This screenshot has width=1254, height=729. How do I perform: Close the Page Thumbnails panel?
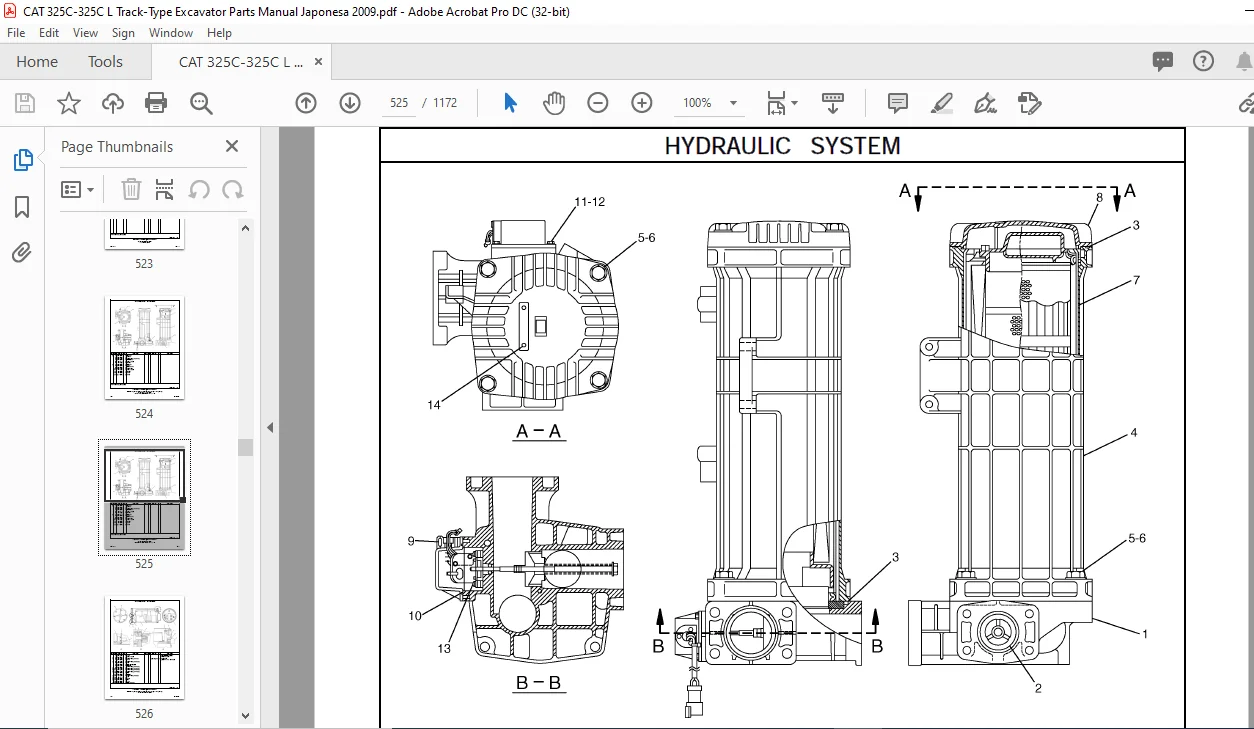coord(232,146)
